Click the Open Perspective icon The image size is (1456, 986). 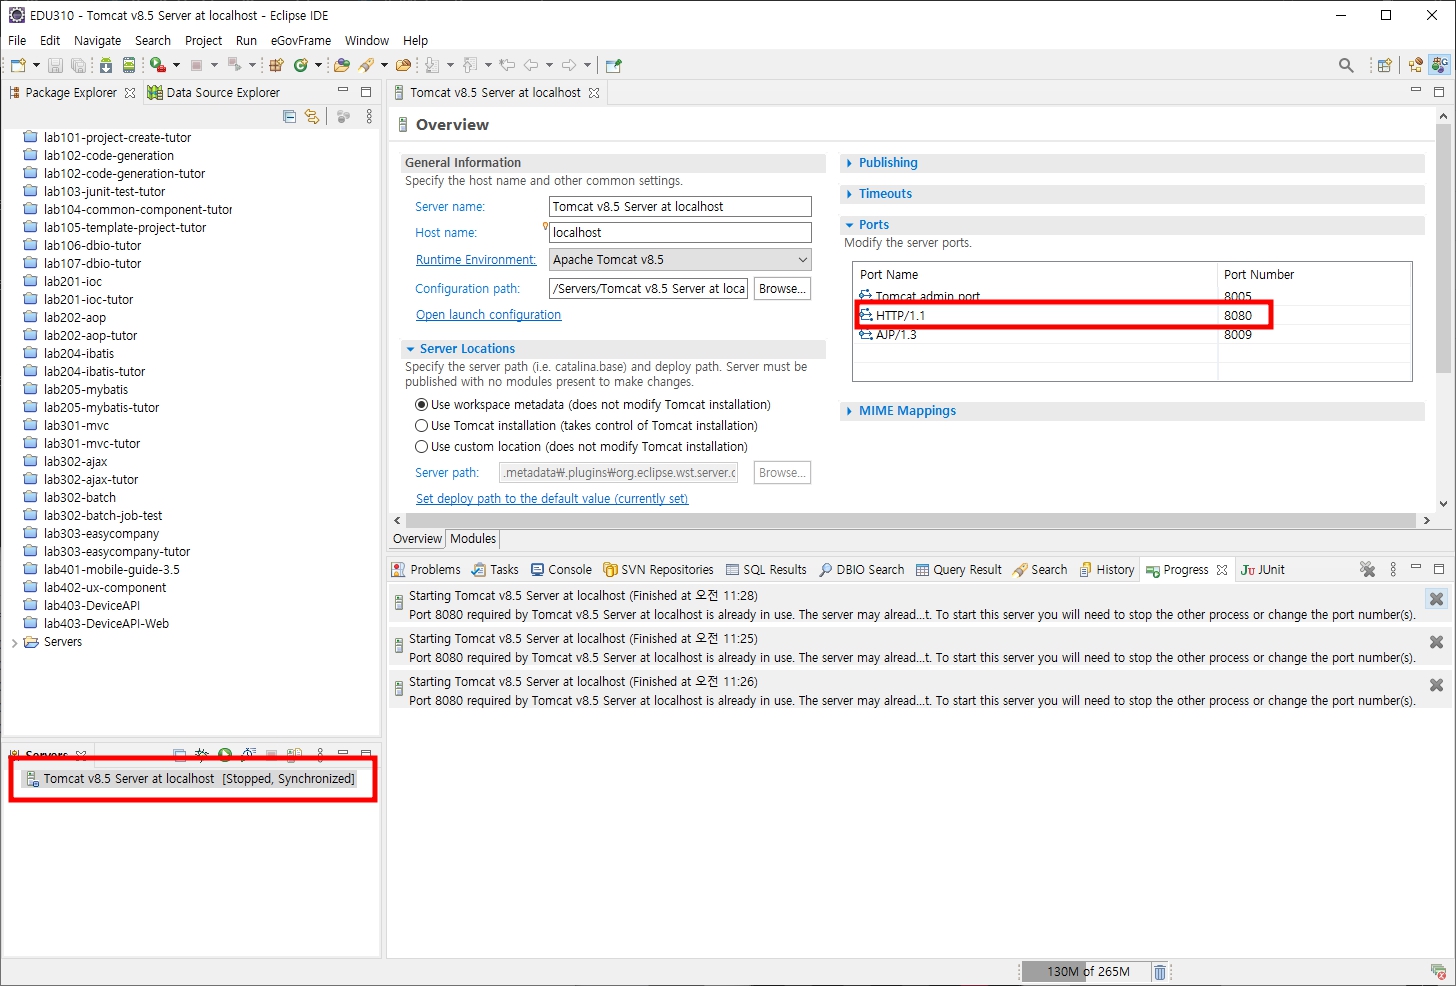[1385, 65]
